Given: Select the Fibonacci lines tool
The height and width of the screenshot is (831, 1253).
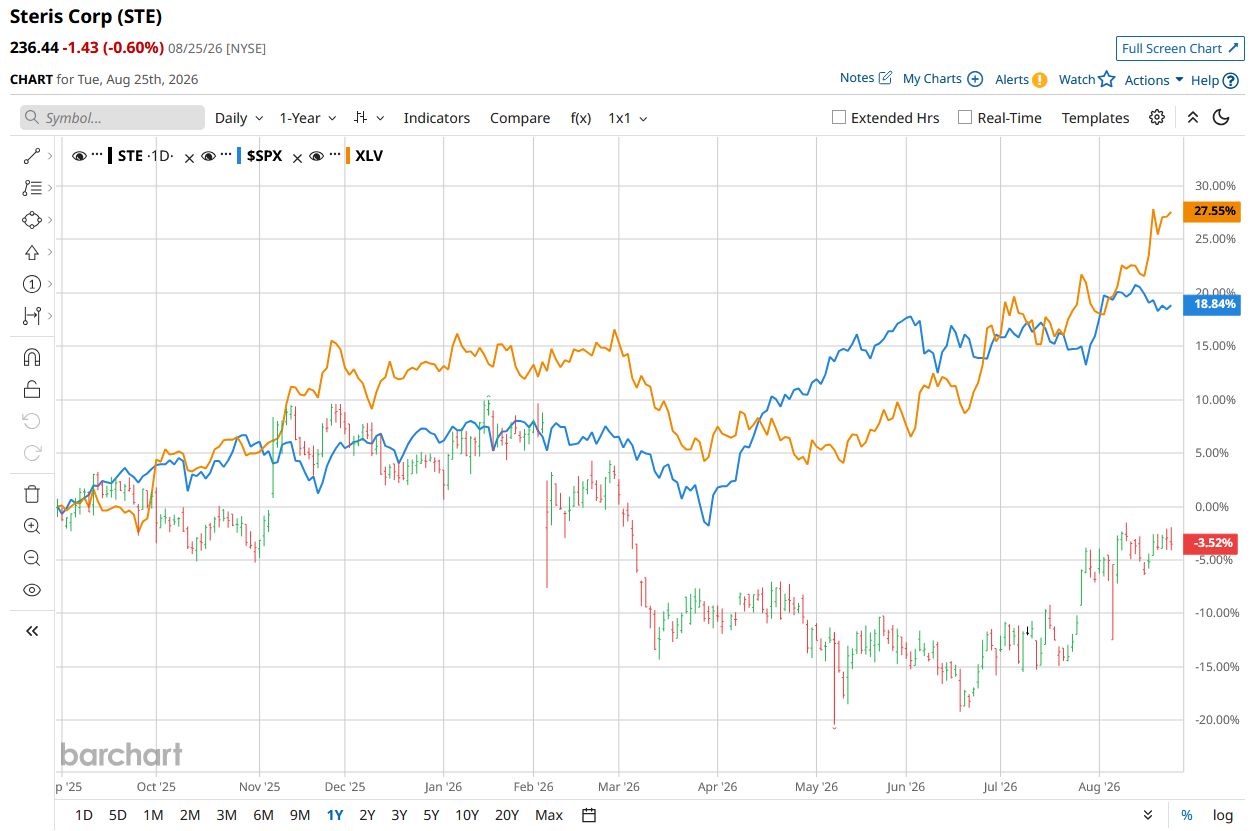Looking at the screenshot, I should coord(31,187).
